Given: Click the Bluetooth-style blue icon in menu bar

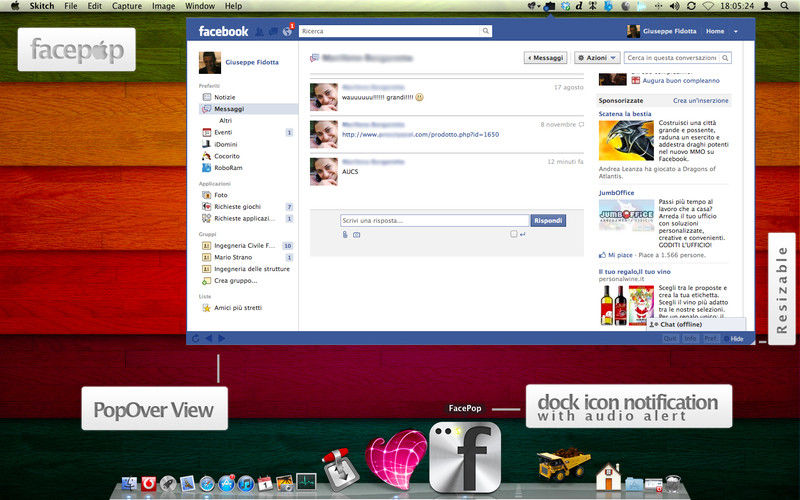Looking at the screenshot, I should click(x=607, y=6).
